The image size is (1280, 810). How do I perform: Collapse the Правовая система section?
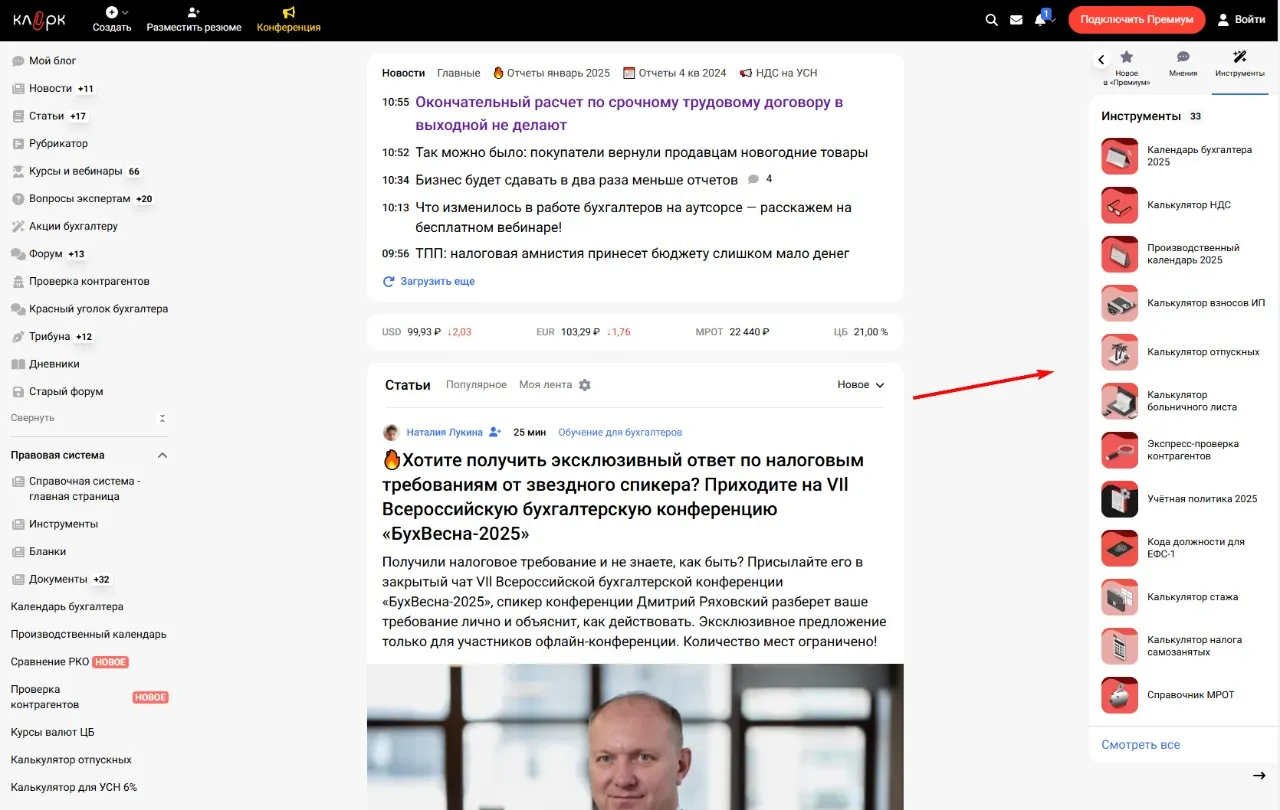pyautogui.click(x=162, y=455)
